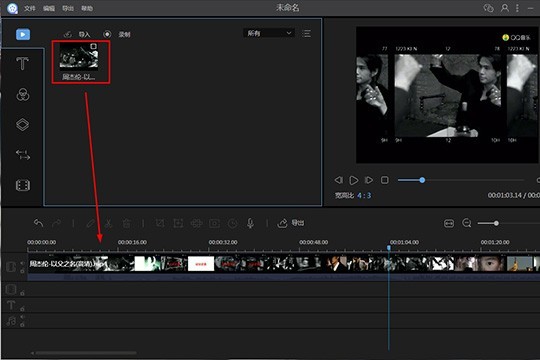Image resolution: width=540 pixels, height=360 pixels.
Task: Select the blue Media play tab icon
Action: coord(23,34)
